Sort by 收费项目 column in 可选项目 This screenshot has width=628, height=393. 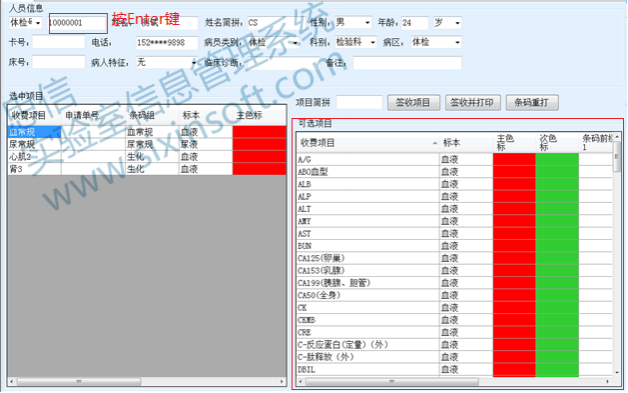coord(368,143)
